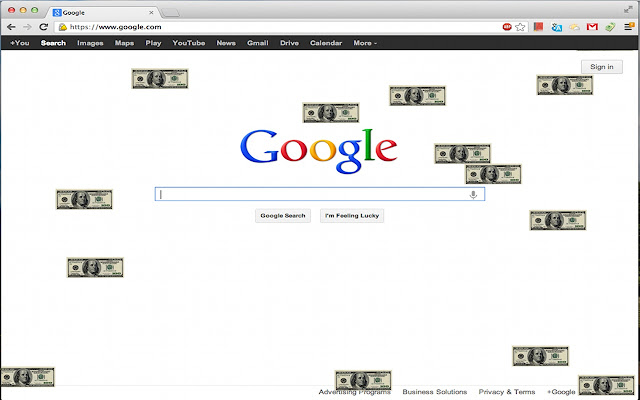Open the Business Solutions footer link
The image size is (640, 400).
tap(435, 392)
